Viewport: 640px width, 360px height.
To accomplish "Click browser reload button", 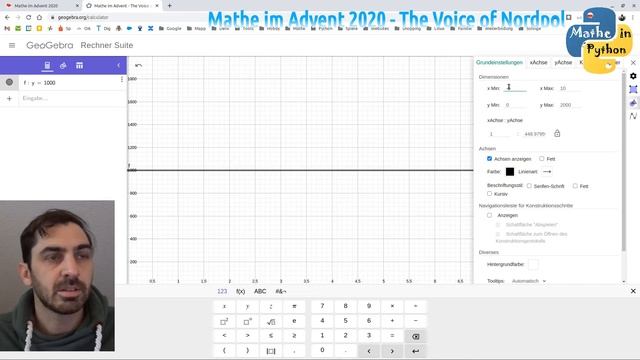I will point(29,18).
